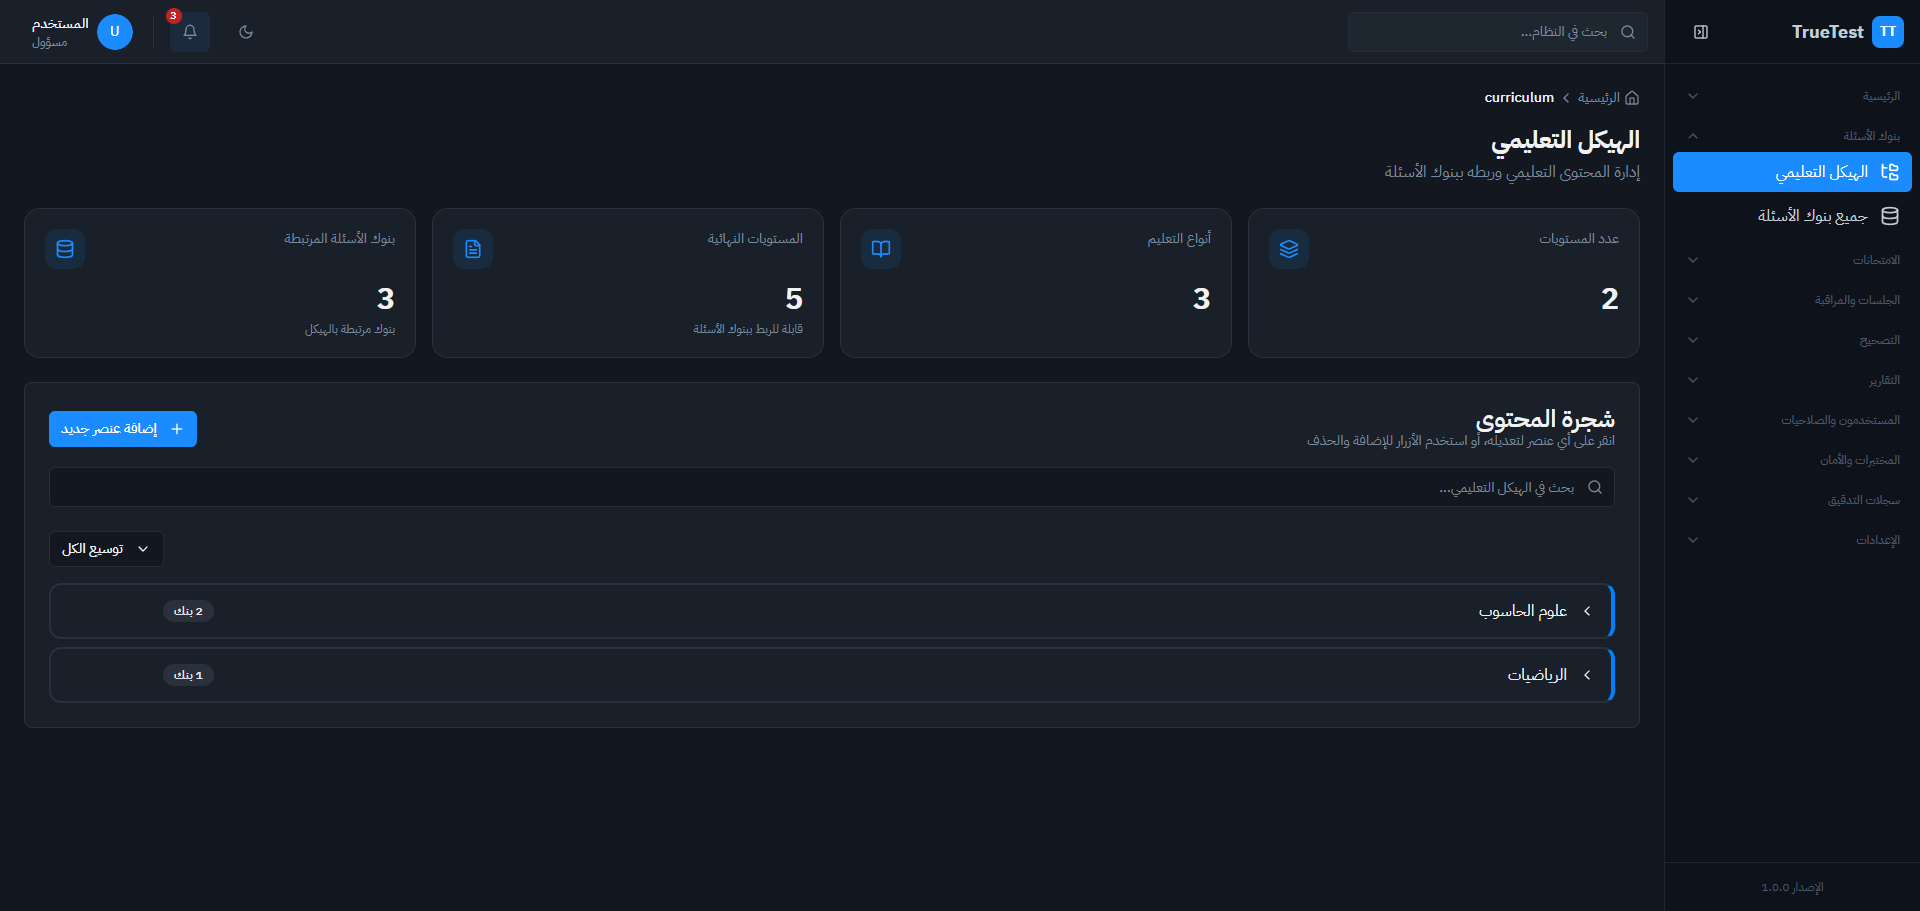Click the book icon on education types card
The image size is (1920, 911).
tap(881, 249)
